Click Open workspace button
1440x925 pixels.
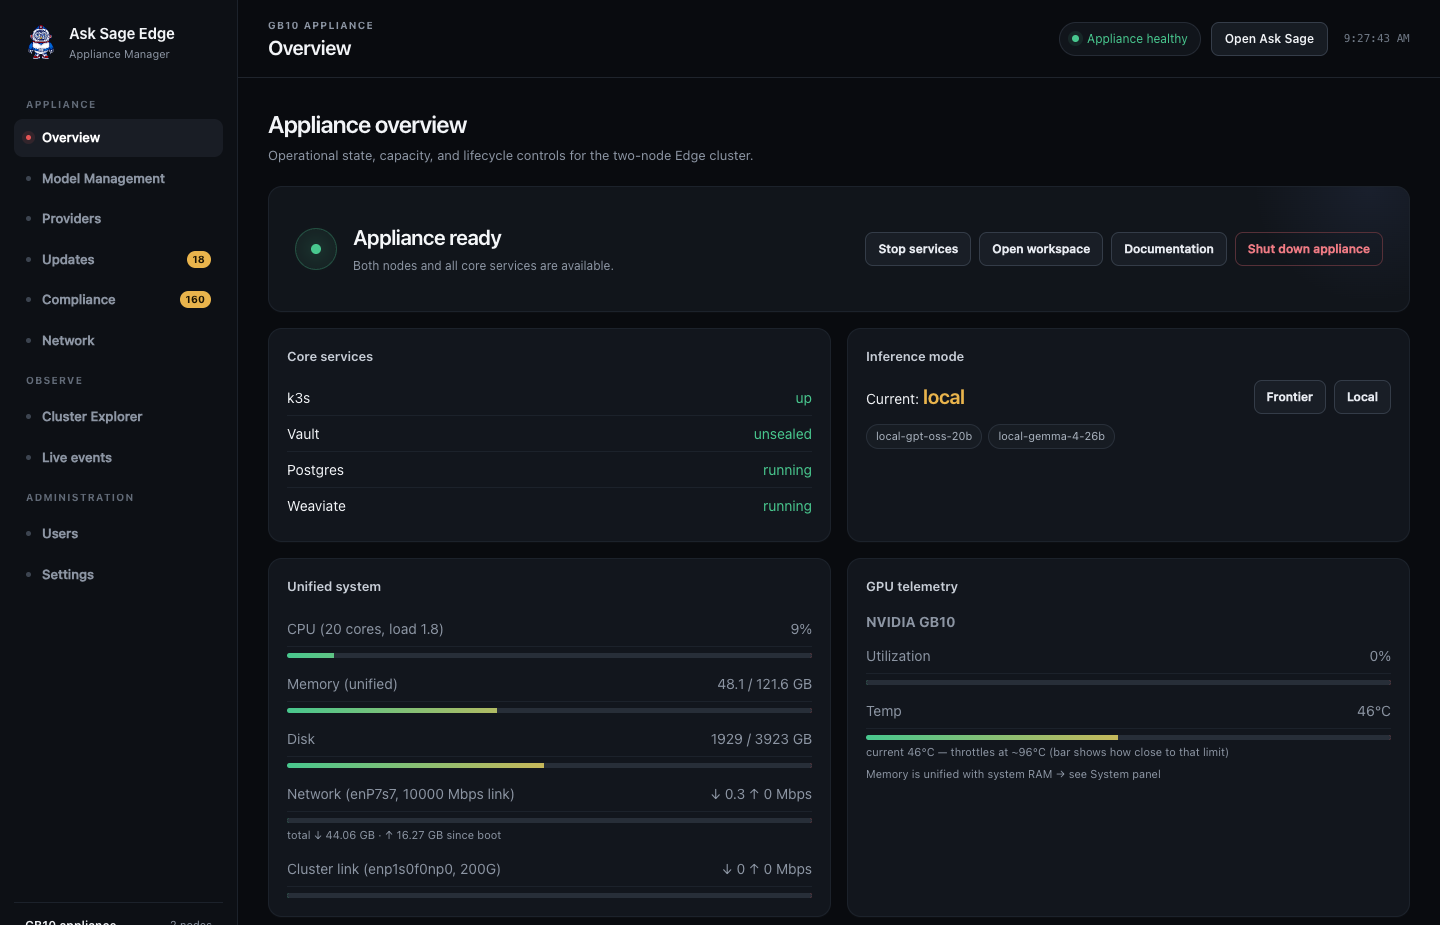1041,249
